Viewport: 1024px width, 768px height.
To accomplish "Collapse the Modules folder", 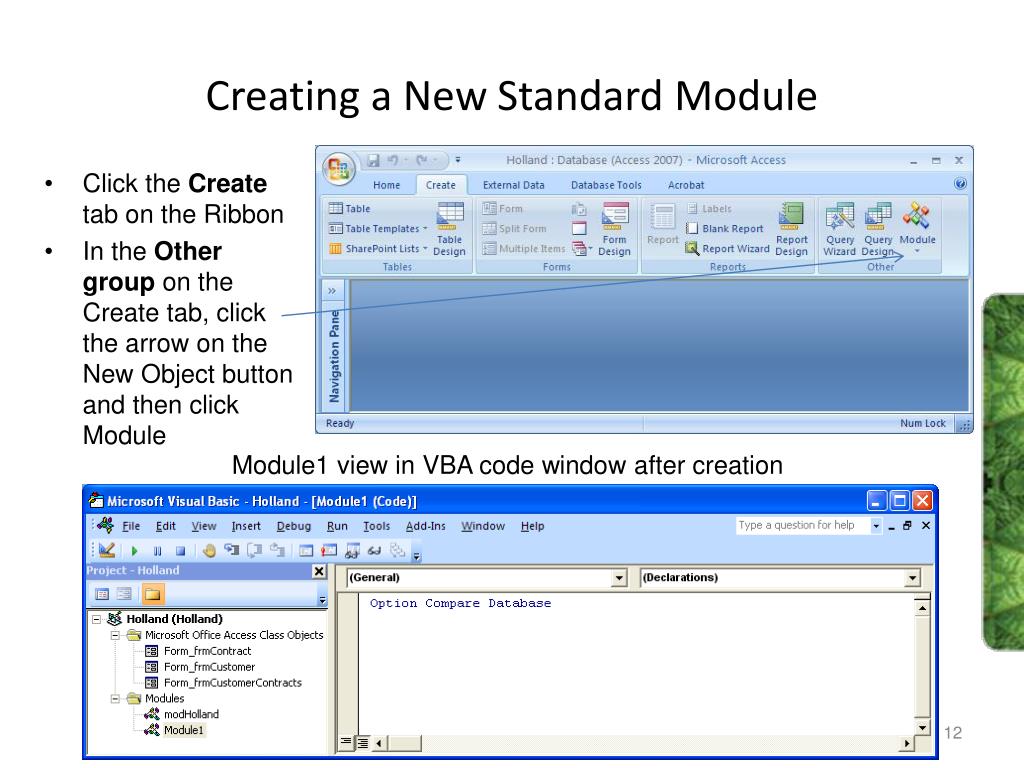I will [x=115, y=699].
